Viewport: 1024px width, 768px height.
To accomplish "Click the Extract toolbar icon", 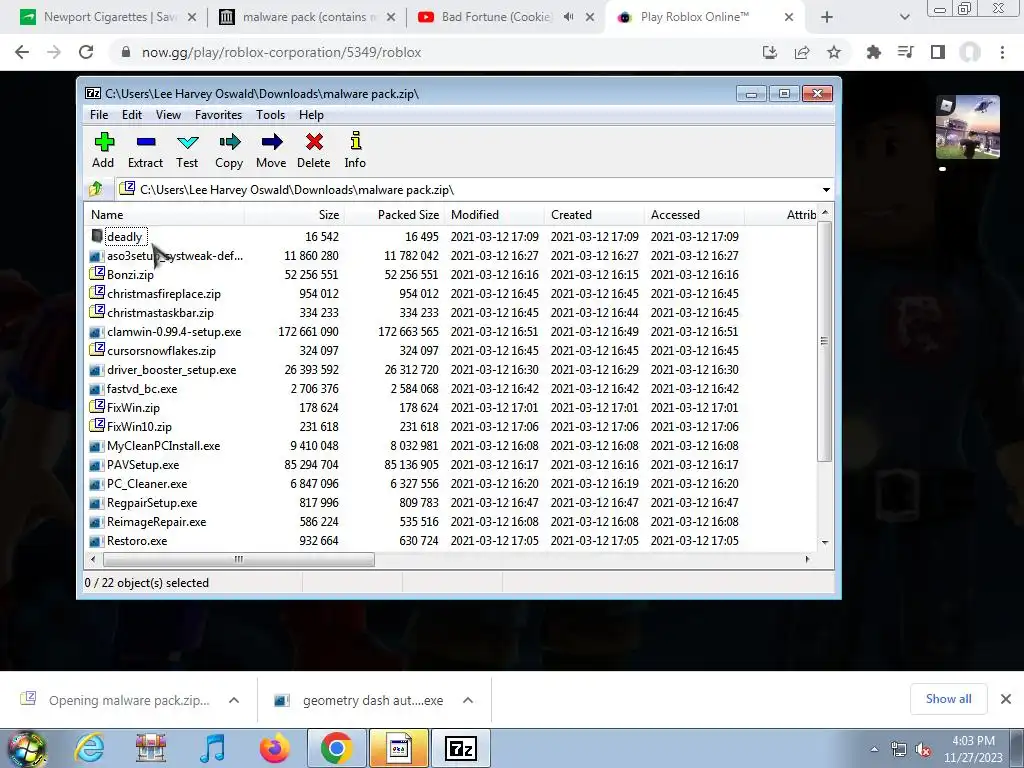I will [146, 142].
